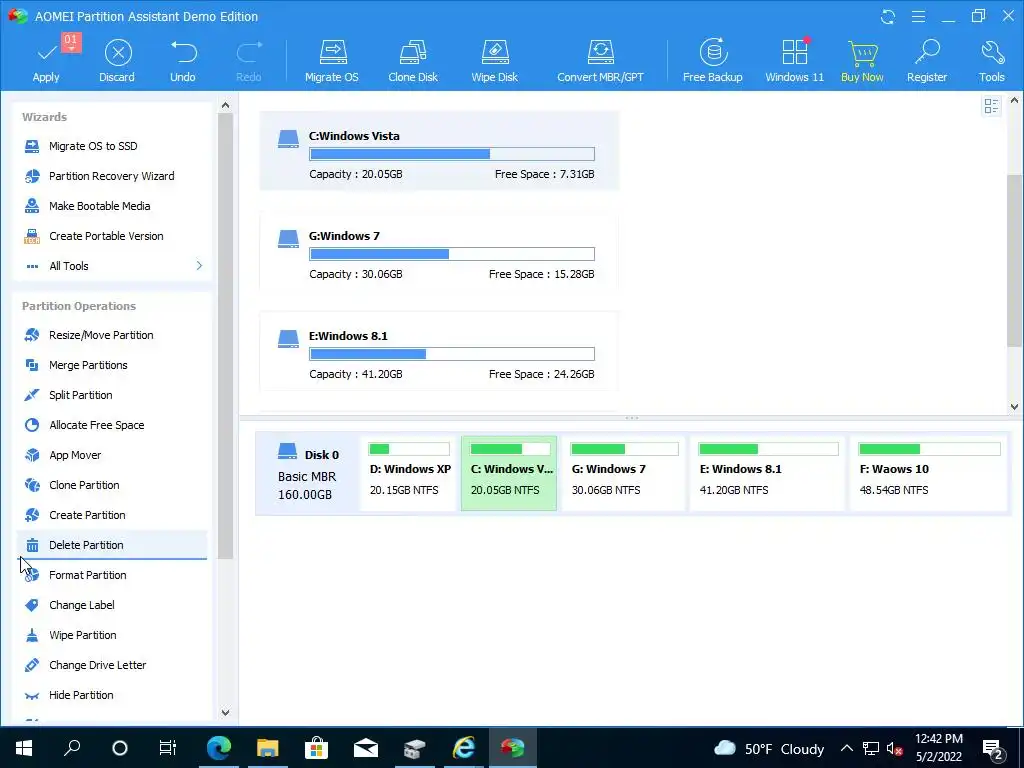Open Internet Explorer from taskbar
The height and width of the screenshot is (768, 1024).
coord(464,748)
